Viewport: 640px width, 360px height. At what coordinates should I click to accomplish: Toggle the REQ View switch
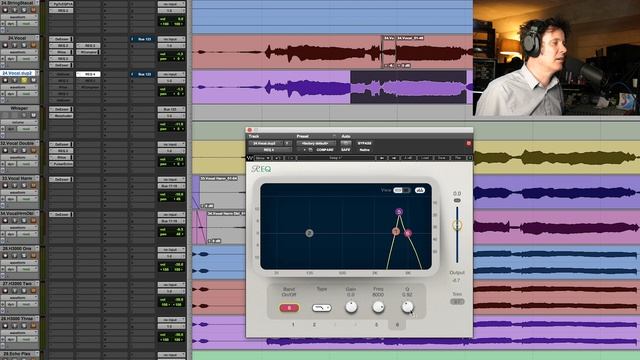401,190
